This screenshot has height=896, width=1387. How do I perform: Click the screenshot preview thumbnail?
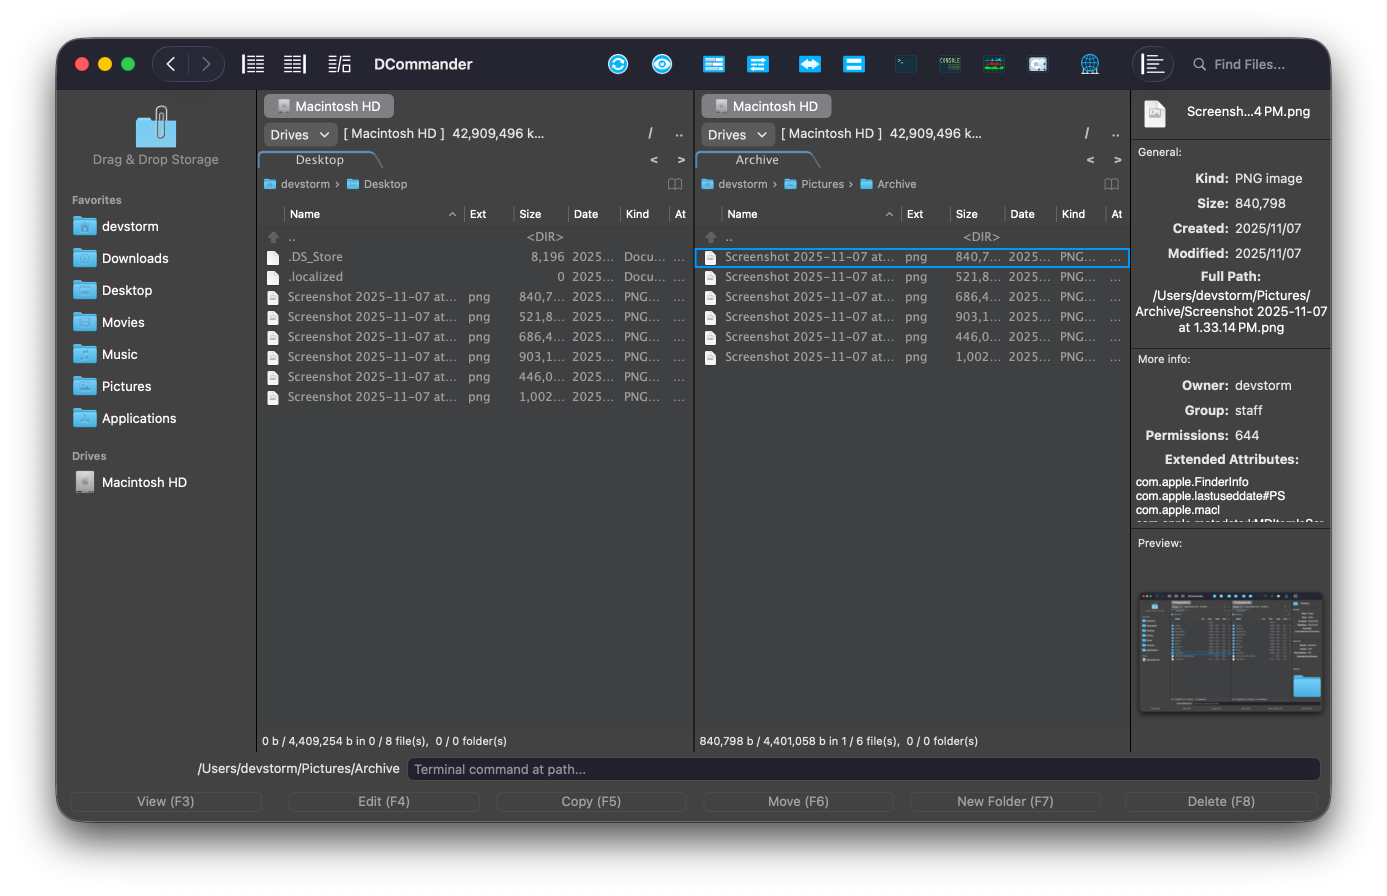tap(1230, 652)
